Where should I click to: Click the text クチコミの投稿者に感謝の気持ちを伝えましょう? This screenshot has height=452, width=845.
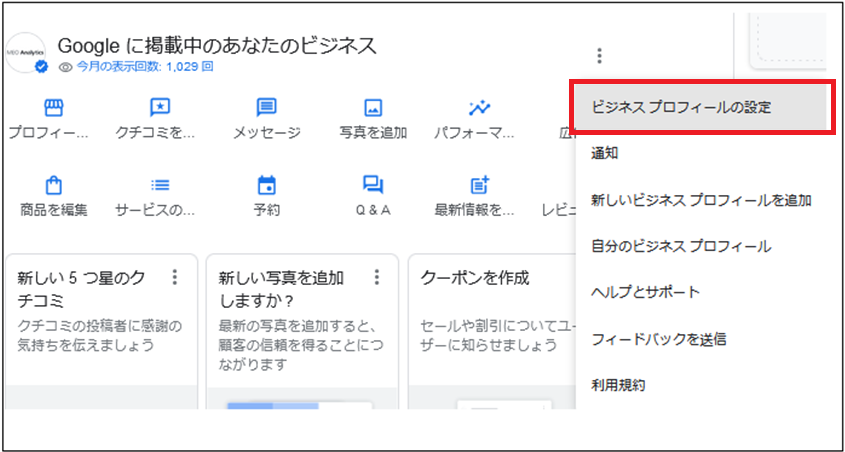(x=100, y=335)
